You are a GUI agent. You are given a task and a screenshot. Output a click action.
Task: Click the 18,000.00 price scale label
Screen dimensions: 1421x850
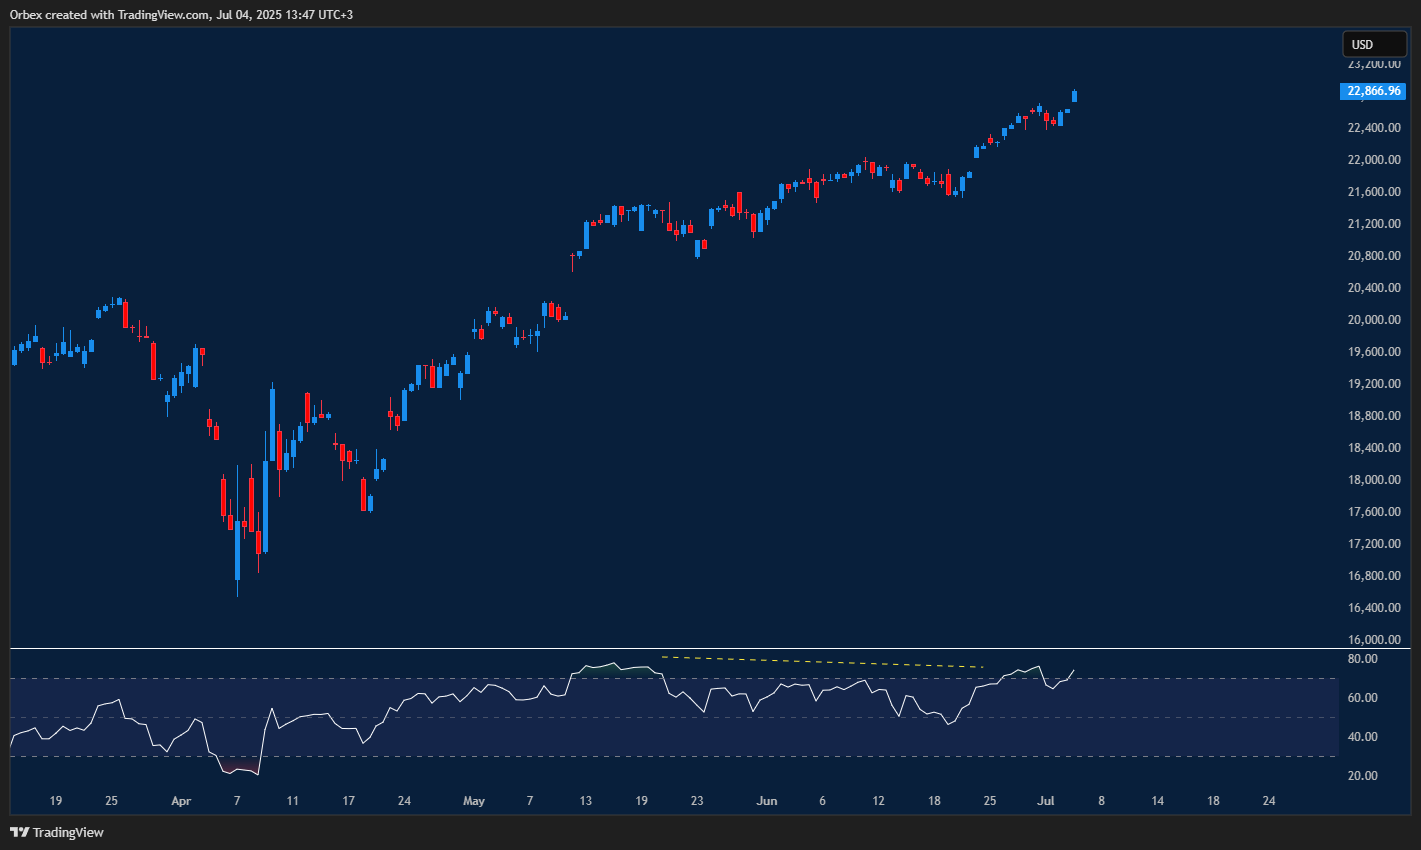[x=1374, y=480]
